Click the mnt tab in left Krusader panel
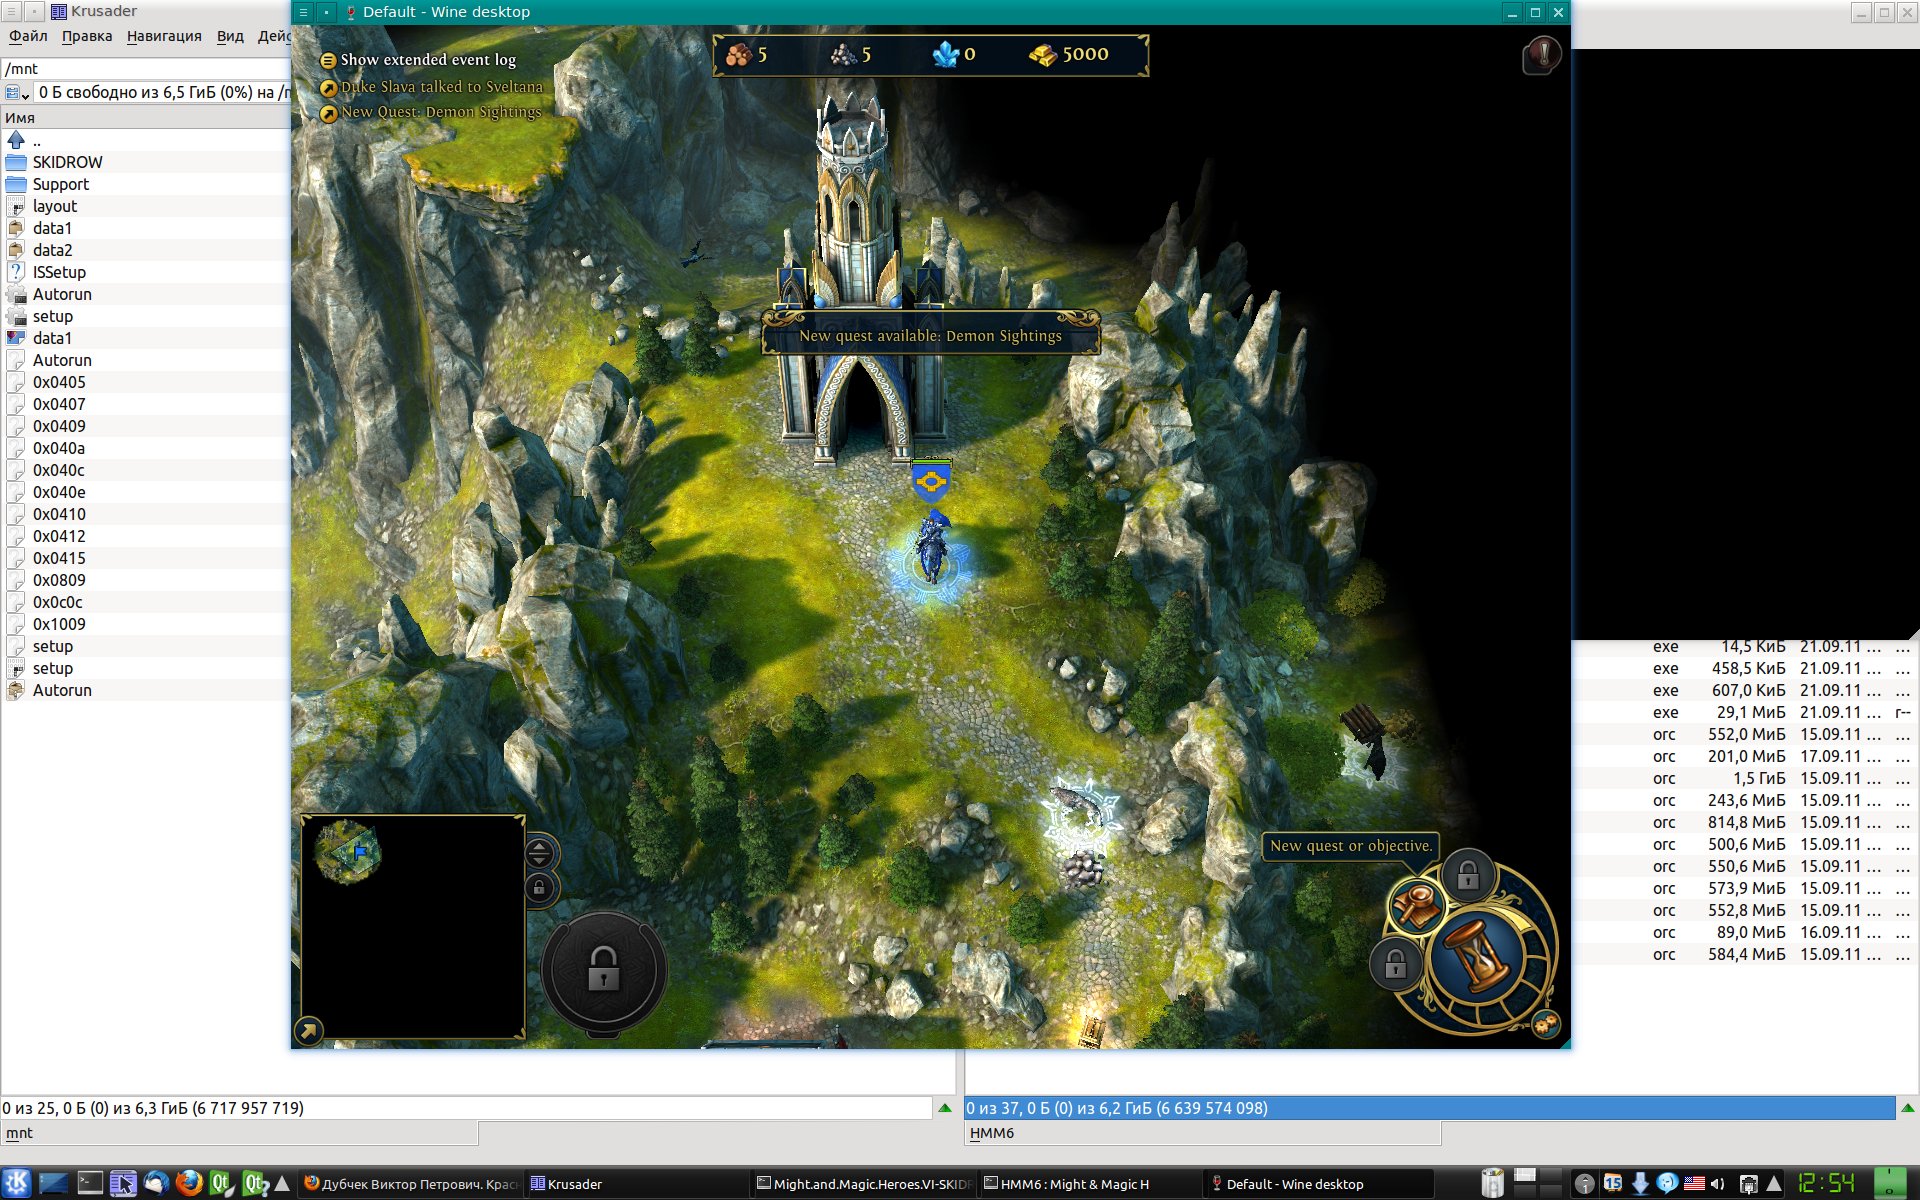 [x=240, y=1133]
